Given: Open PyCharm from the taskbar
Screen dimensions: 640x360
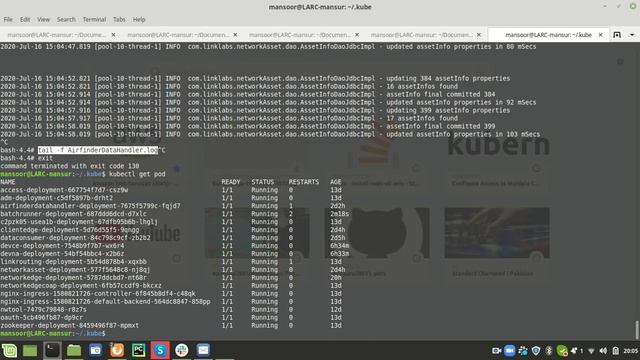Looking at the screenshot, I should pos(139,350).
